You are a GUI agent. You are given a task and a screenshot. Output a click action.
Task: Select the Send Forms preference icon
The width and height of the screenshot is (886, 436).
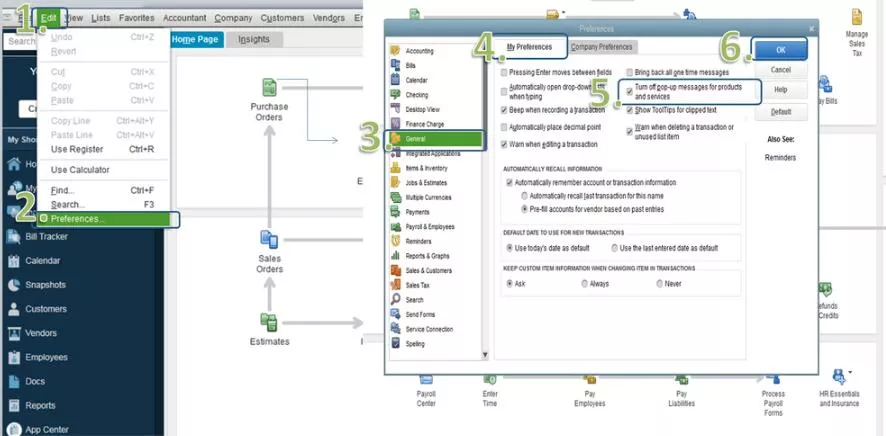pos(396,314)
